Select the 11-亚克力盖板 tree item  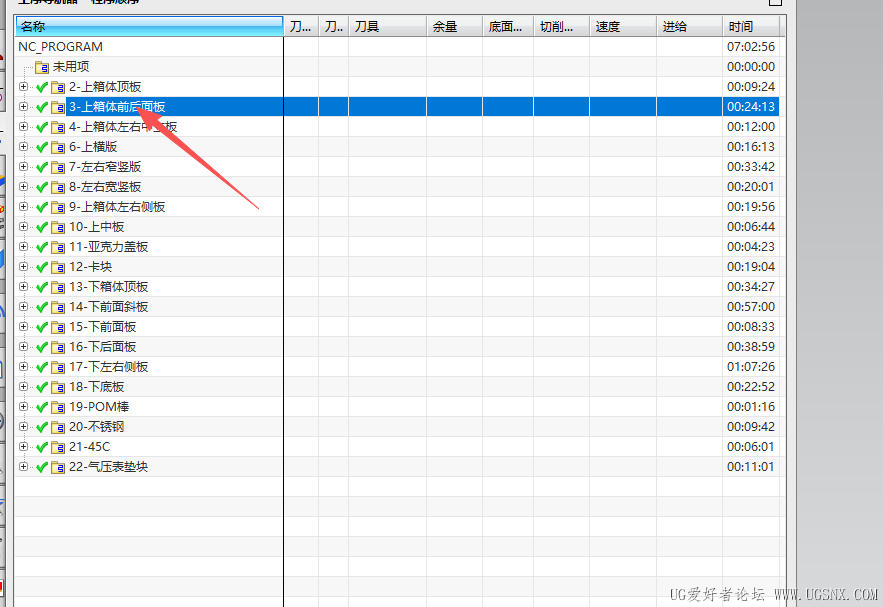[x=109, y=247]
